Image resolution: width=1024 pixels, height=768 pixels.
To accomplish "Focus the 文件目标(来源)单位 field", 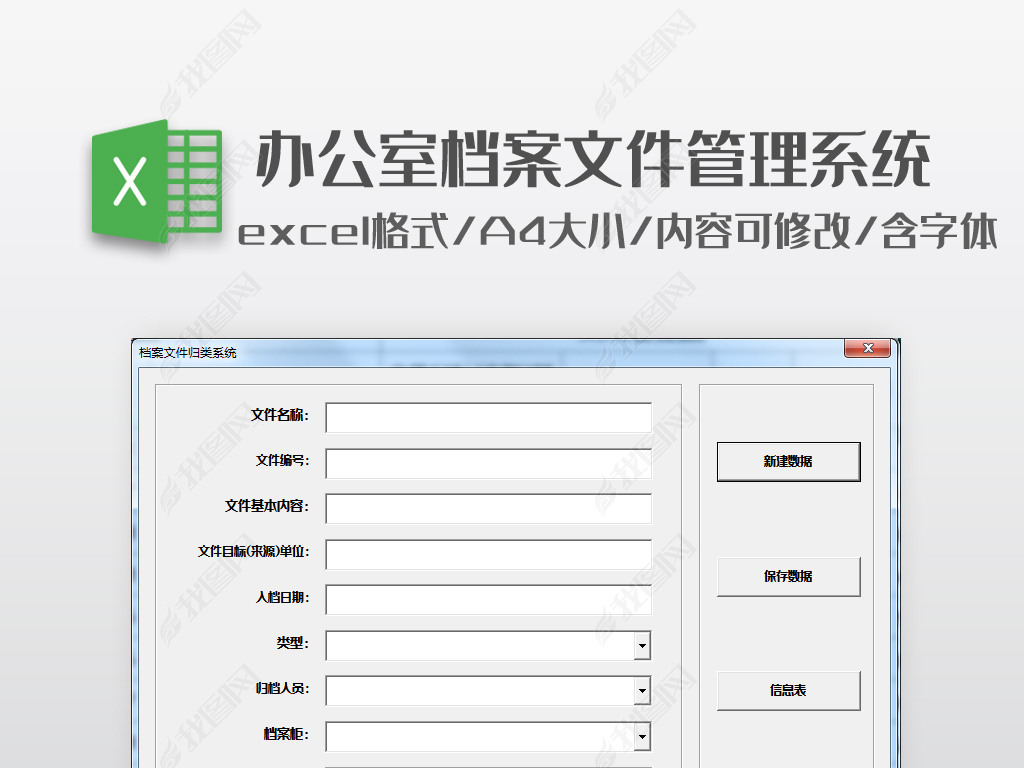I will [488, 554].
